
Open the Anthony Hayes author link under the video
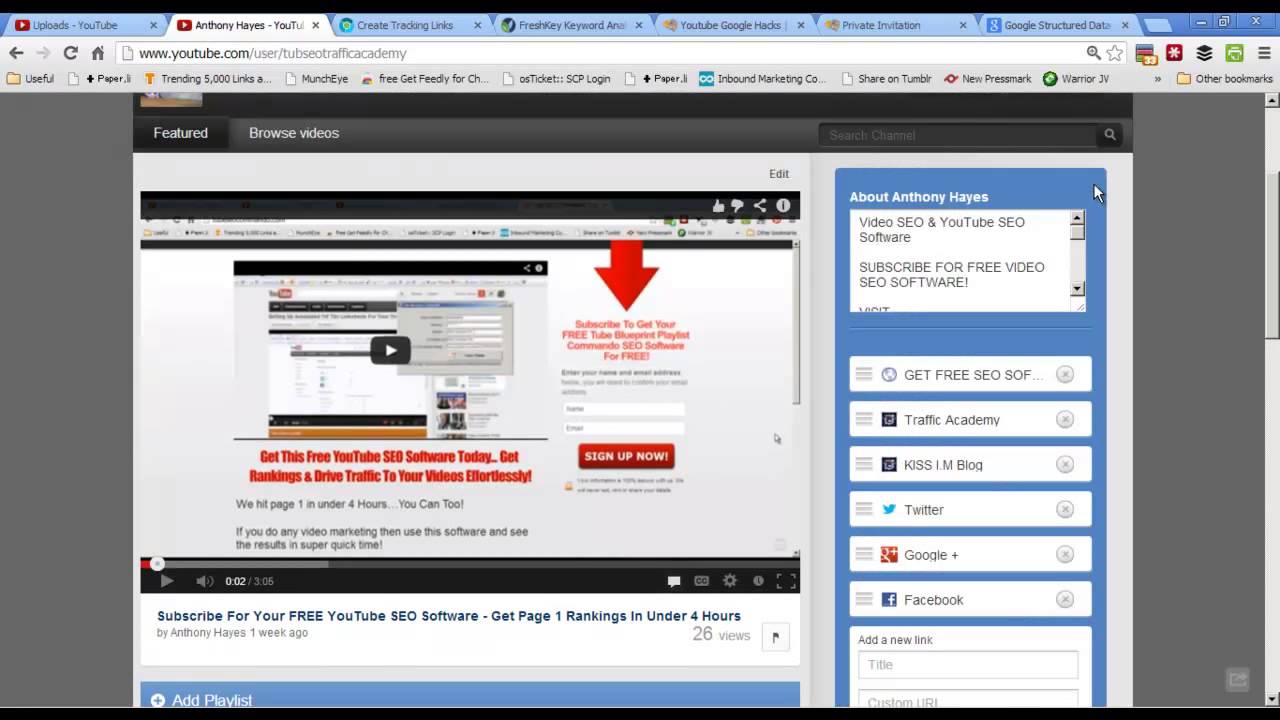click(x=207, y=633)
